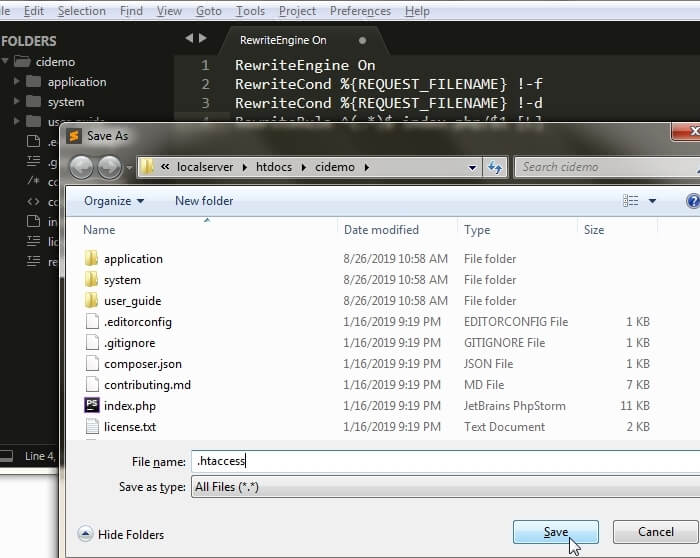Screen dimensions: 700x558
Task: Click Hide Folders button
Action: coord(121,534)
